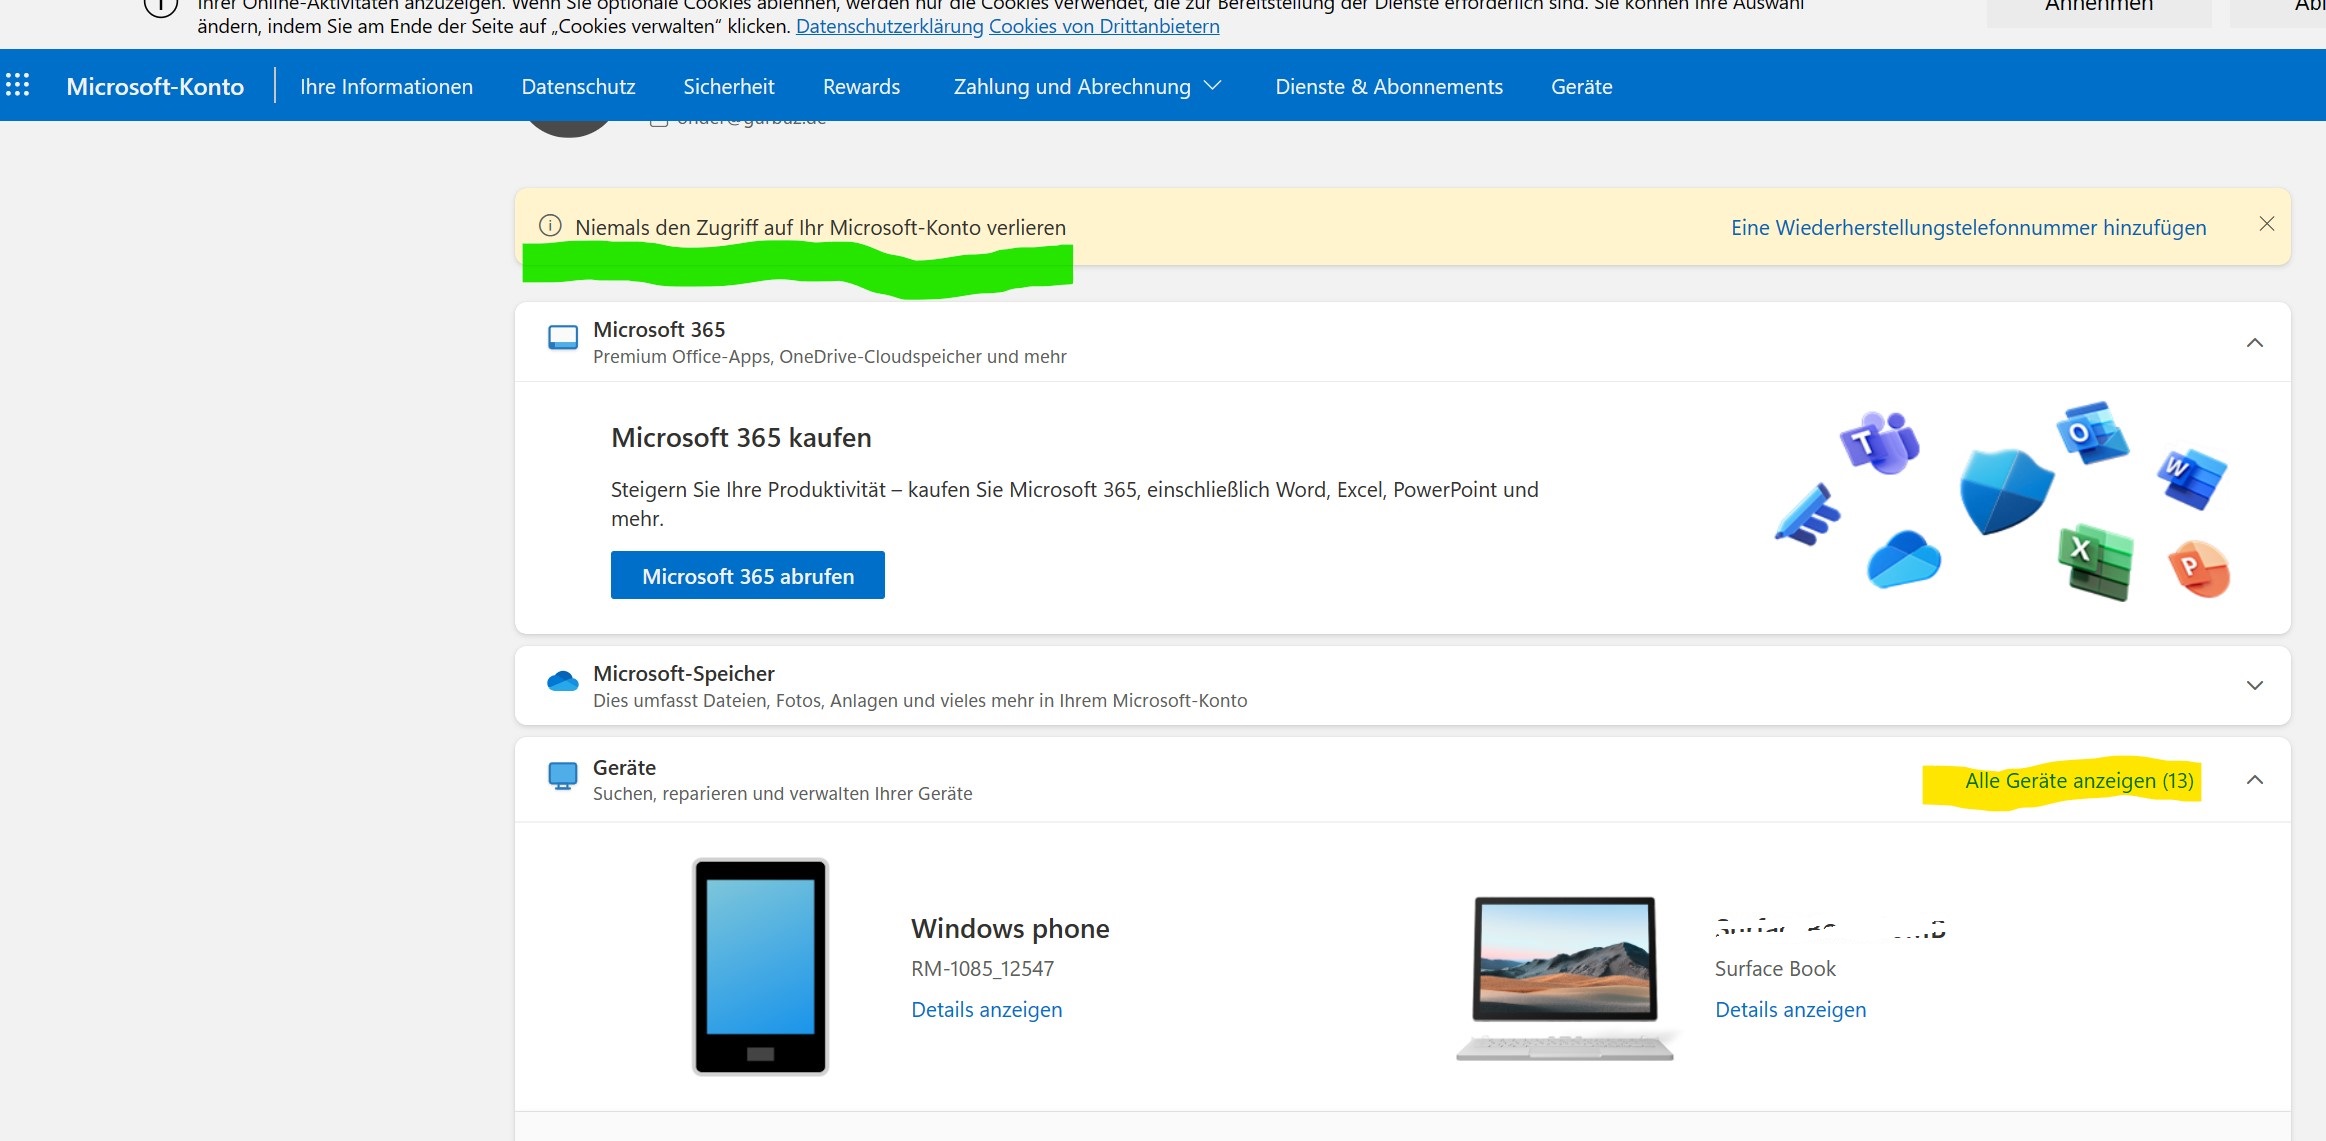This screenshot has height=1141, width=2326.
Task: Expand the Microsoft-Speicher section
Action: (x=2254, y=685)
